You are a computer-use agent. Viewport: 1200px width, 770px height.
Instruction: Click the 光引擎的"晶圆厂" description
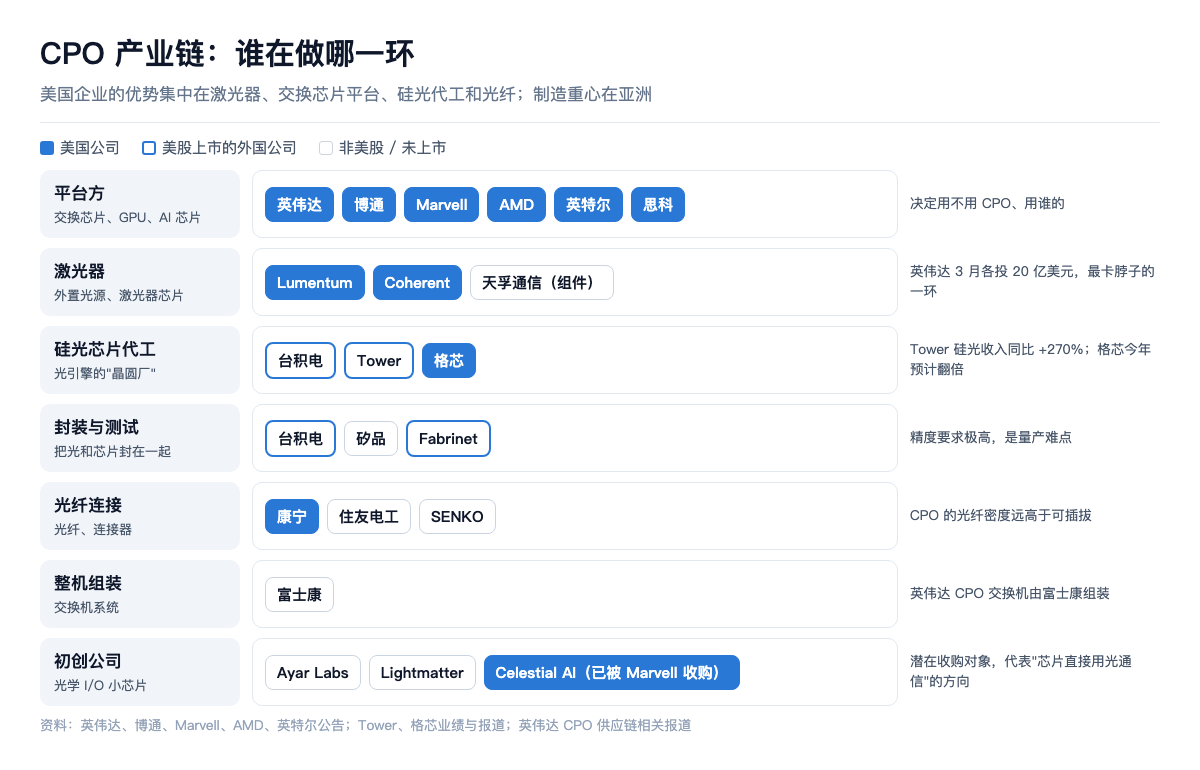point(105,374)
